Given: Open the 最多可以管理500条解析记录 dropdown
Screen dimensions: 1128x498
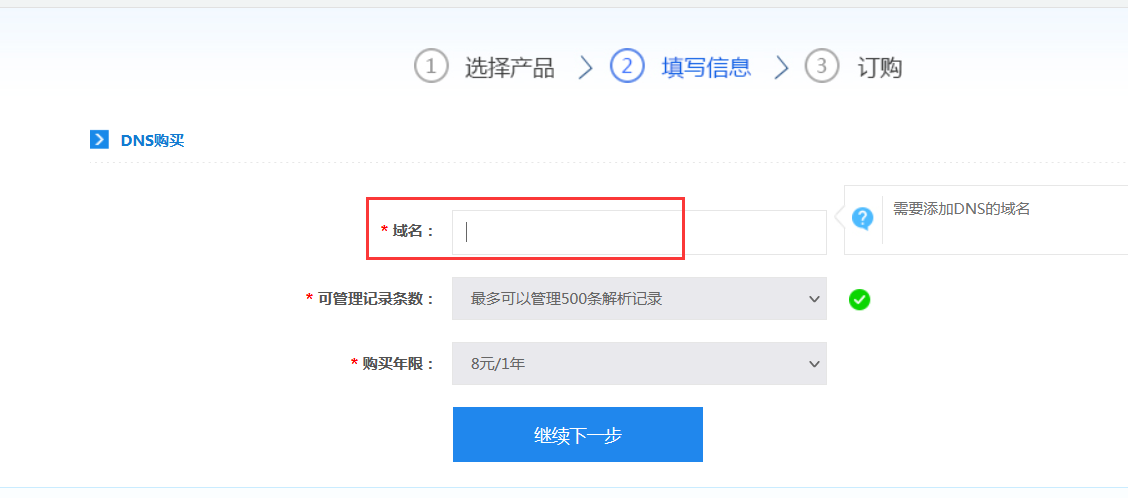Looking at the screenshot, I should (x=639, y=299).
